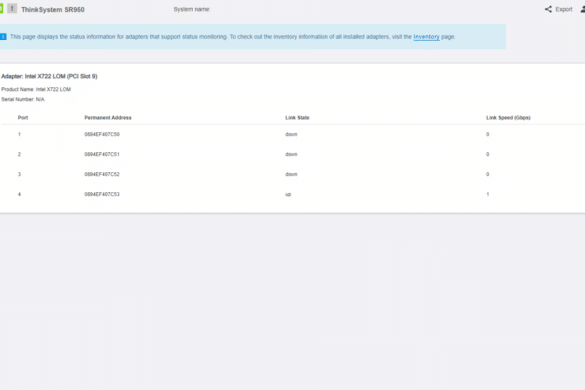Click the ThinkSystem SR950 title
This screenshot has height=390, width=585.
53,10
